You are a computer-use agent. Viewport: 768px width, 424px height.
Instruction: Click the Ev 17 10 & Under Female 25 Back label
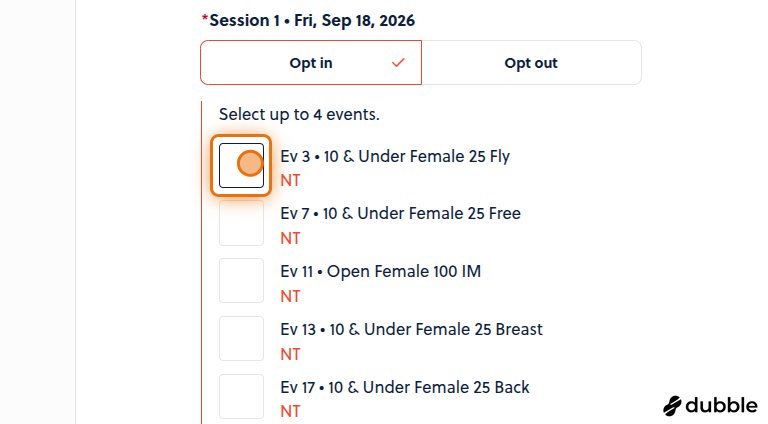tap(405, 387)
